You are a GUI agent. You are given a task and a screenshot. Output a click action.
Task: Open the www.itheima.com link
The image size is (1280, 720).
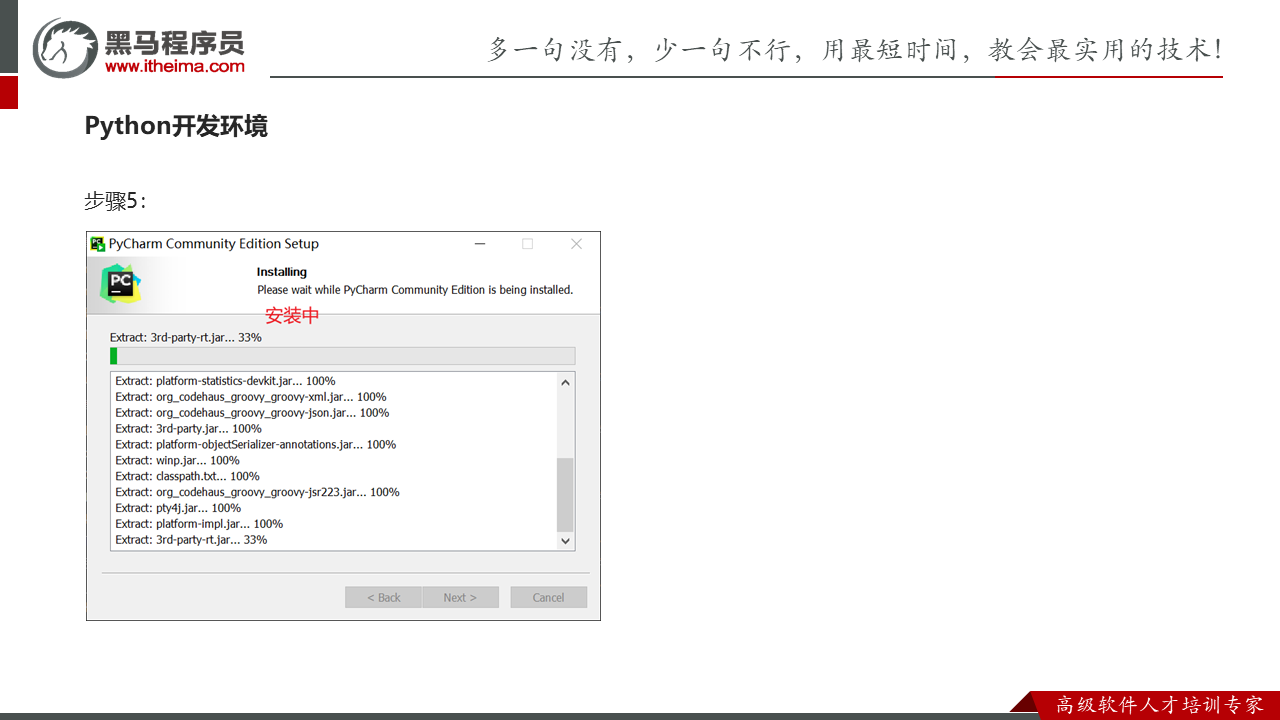coord(174,66)
